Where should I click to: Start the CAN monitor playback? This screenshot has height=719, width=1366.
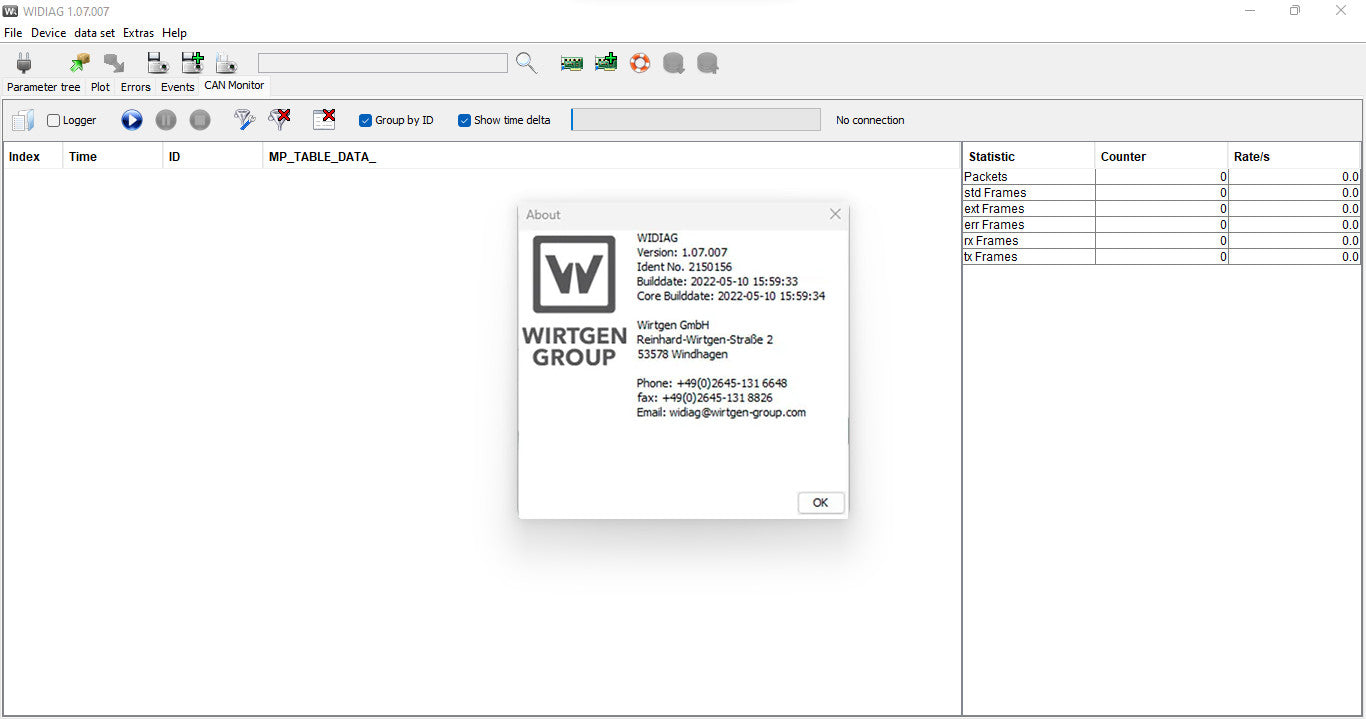pyautogui.click(x=131, y=120)
